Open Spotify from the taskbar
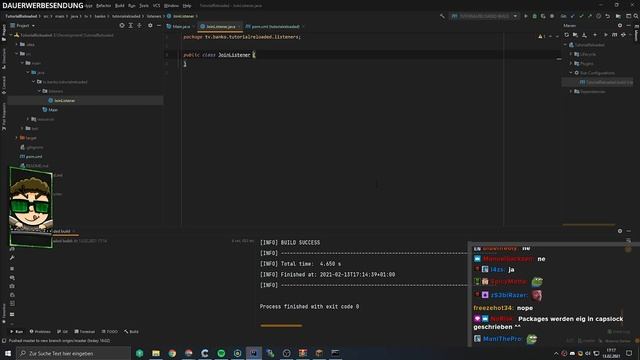 (x=221, y=353)
